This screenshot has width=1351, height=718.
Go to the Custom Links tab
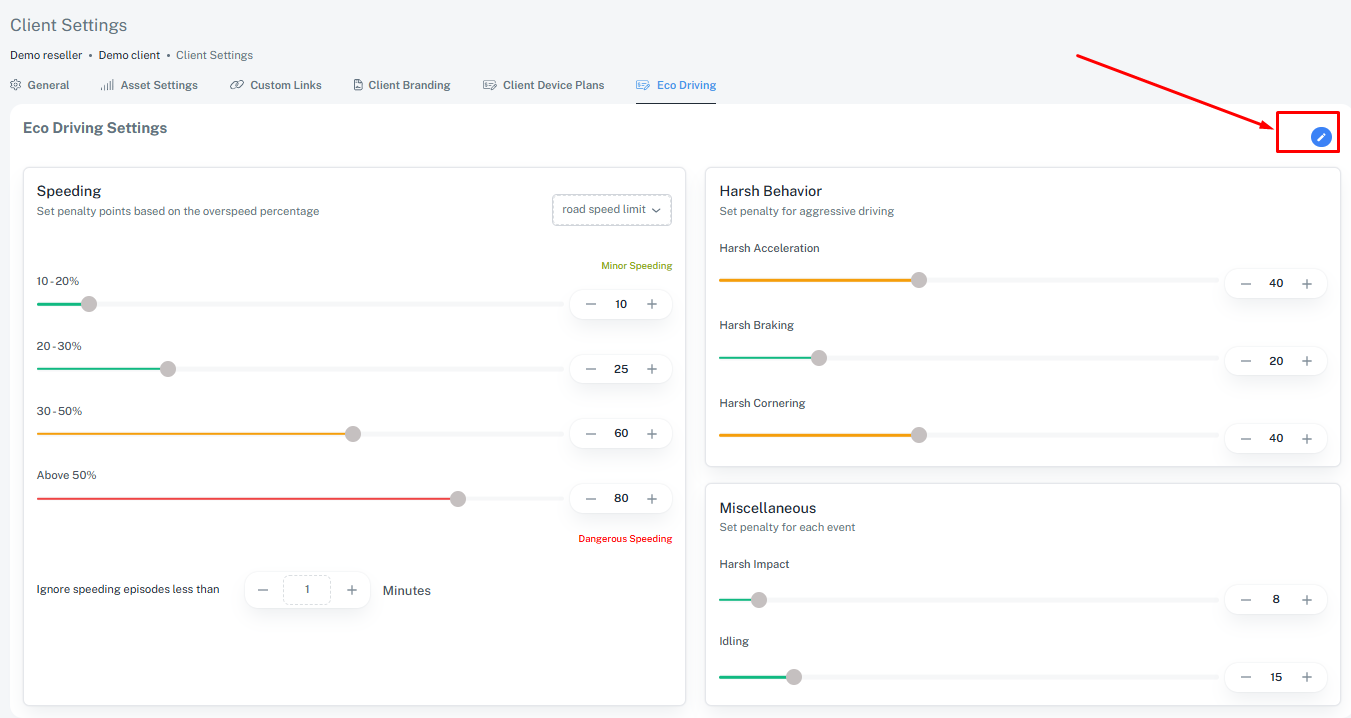(x=276, y=85)
